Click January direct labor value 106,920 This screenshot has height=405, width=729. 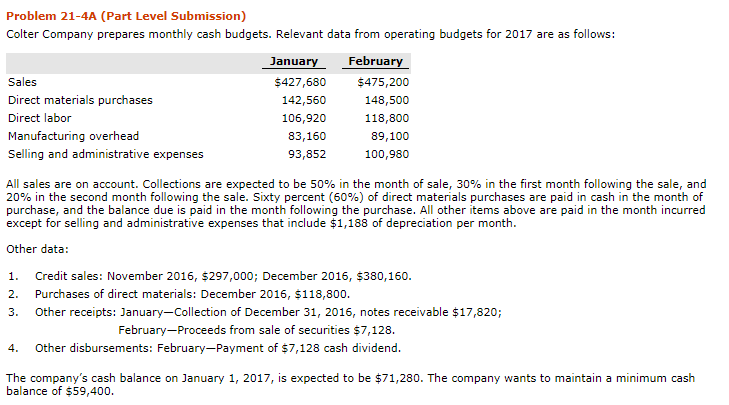pos(304,119)
